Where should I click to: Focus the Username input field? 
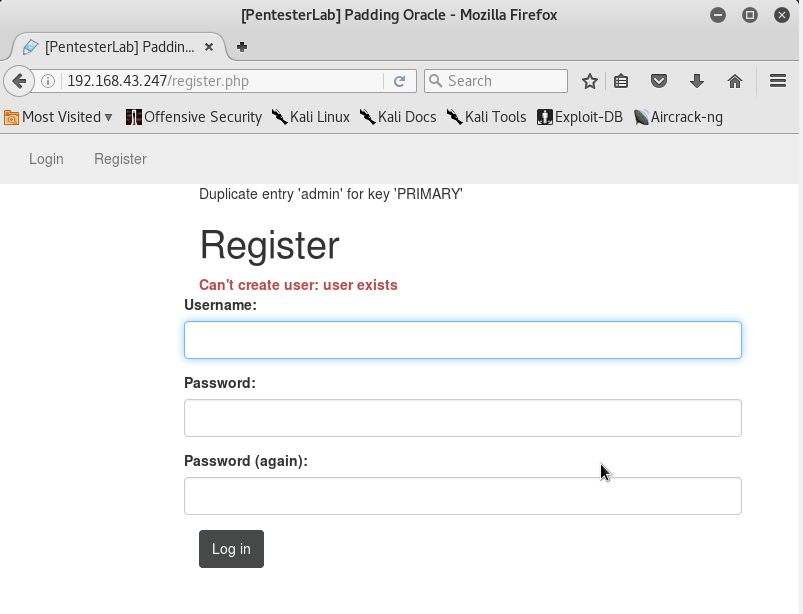(463, 340)
